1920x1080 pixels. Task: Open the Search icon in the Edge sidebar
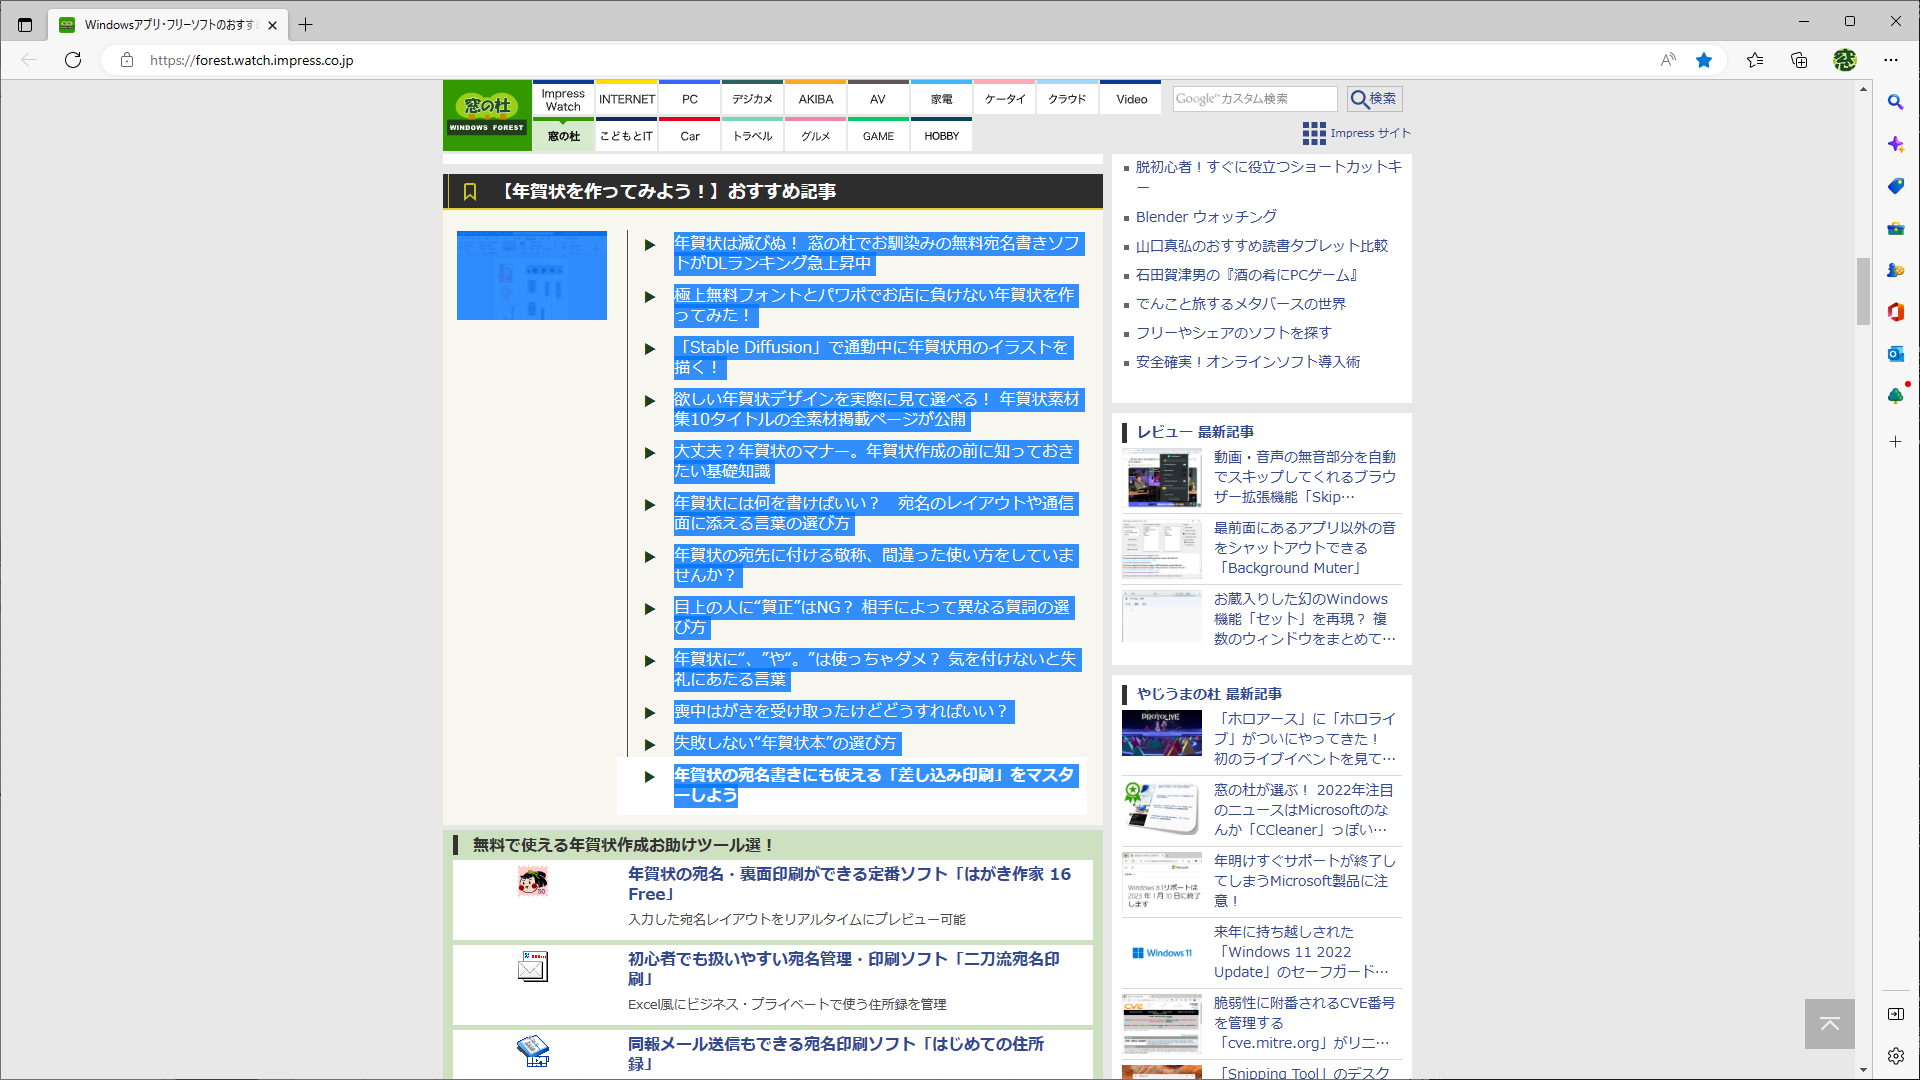1895,102
